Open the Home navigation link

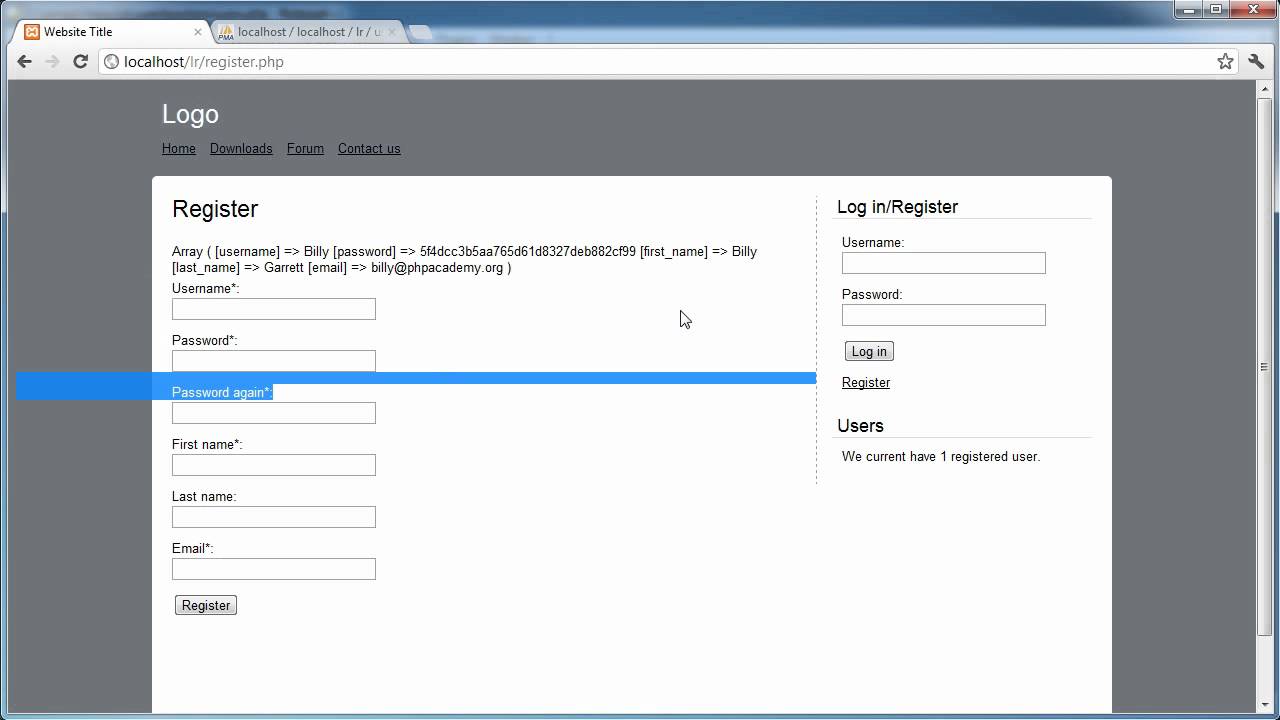point(179,149)
